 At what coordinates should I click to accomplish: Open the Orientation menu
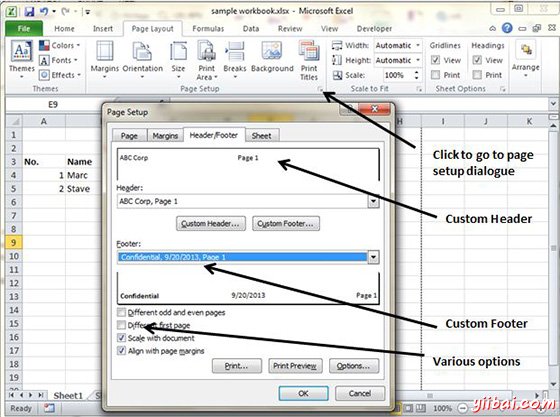[142, 60]
